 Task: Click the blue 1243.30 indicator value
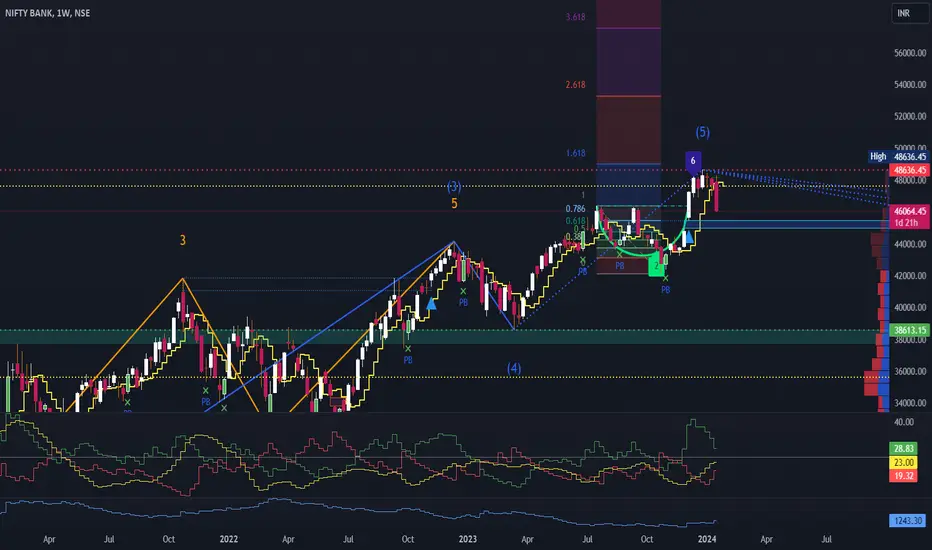(908, 521)
